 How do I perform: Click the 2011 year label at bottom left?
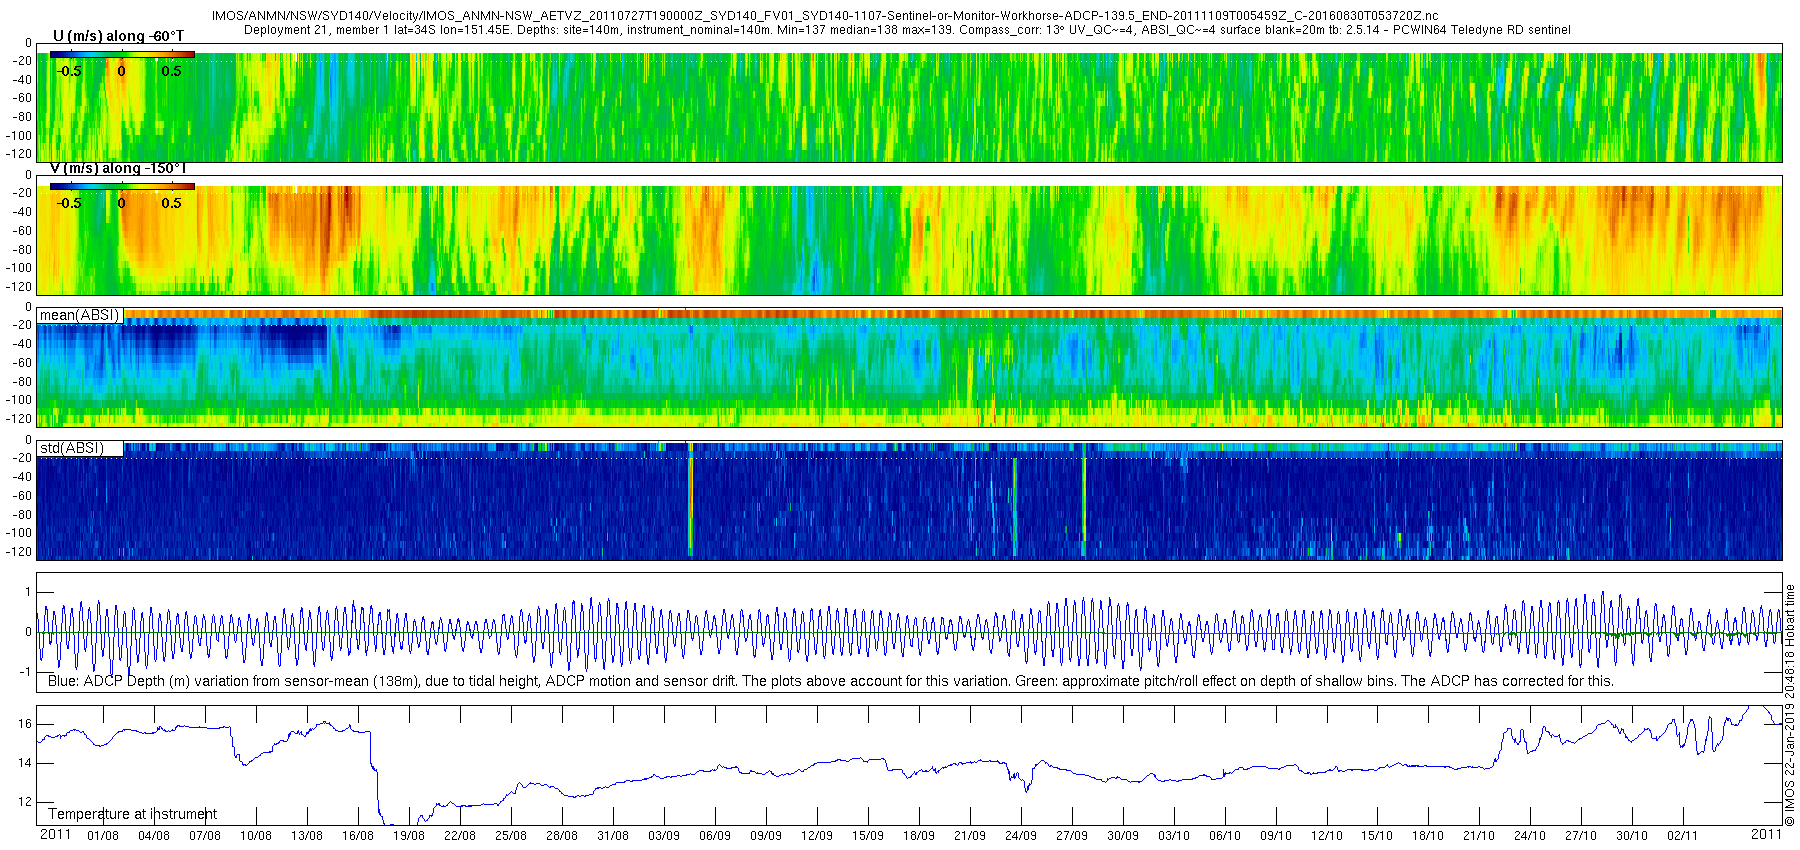55,834
